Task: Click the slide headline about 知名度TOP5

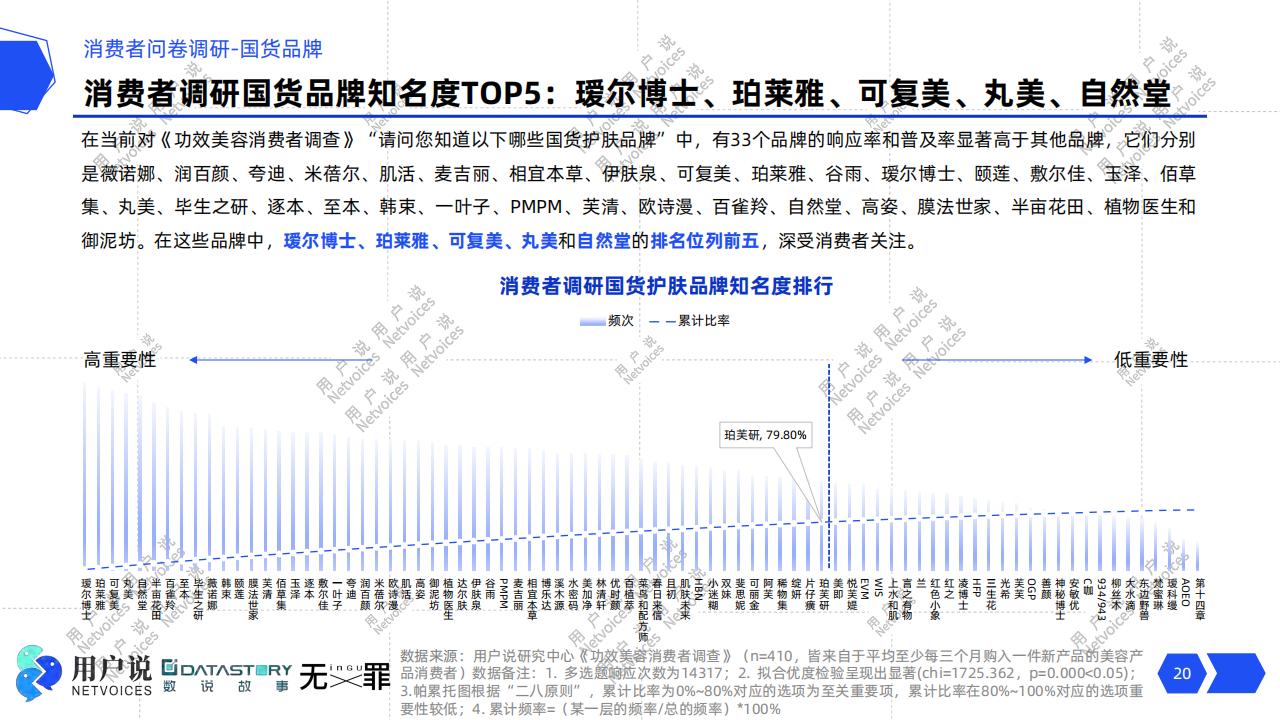Action: tap(627, 94)
